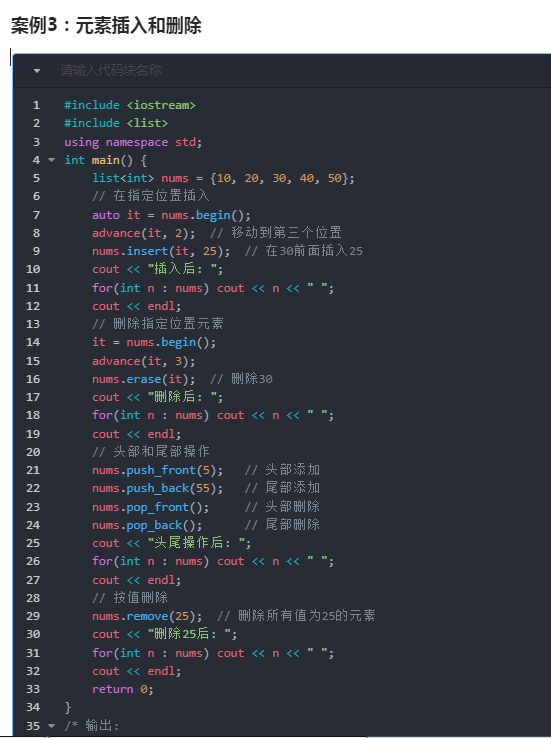Click comment '// 在指定位置插入'
Viewport: 551px width, 738px height.
point(151,196)
